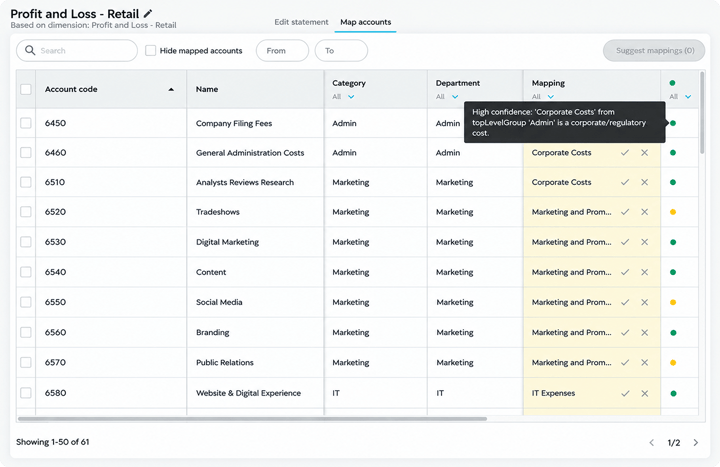Select row 6580 Website checkbox
Image resolution: width=720 pixels, height=467 pixels.
26,393
